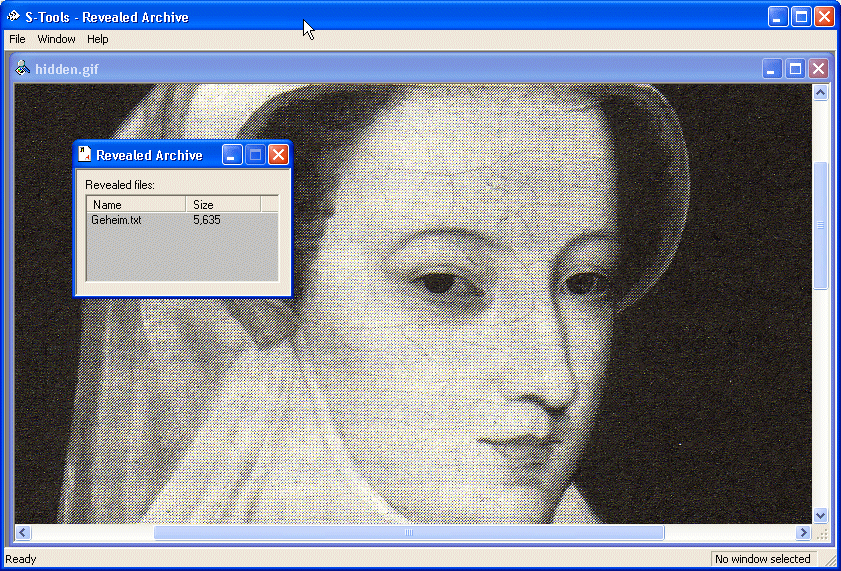Click the vertical scrollbar thumb
841x571 pixels.
pyautogui.click(x=821, y=225)
